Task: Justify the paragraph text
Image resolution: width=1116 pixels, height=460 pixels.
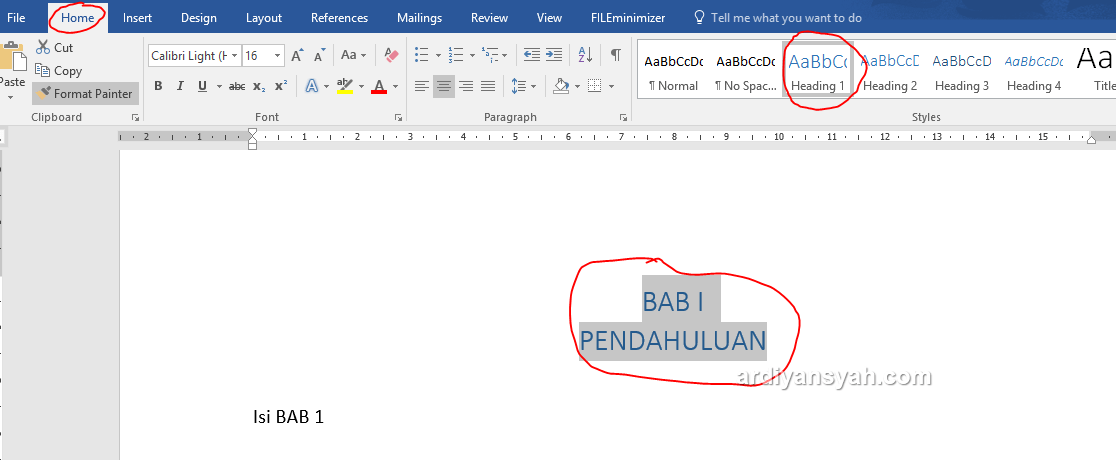Action: [488, 87]
